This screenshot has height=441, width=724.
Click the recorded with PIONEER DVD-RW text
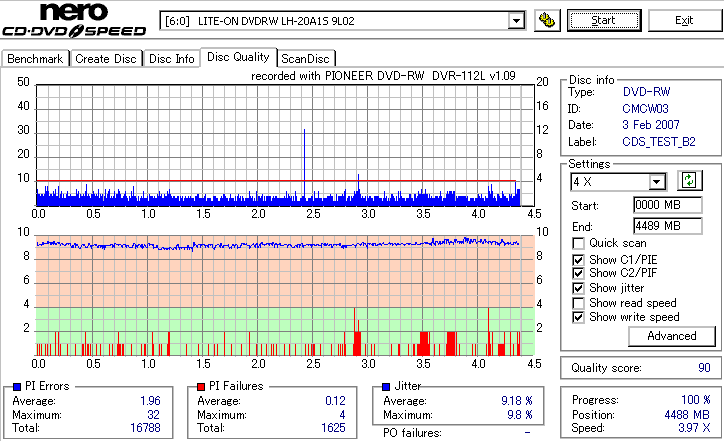tap(383, 76)
